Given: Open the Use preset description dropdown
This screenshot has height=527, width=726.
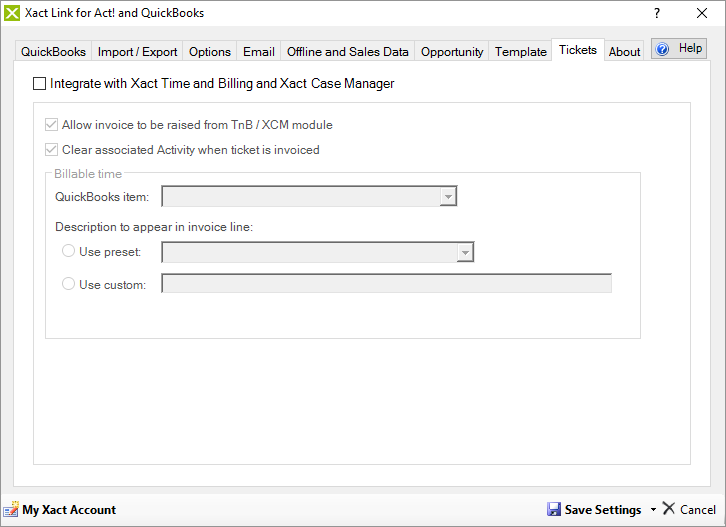Looking at the screenshot, I should 465,252.
